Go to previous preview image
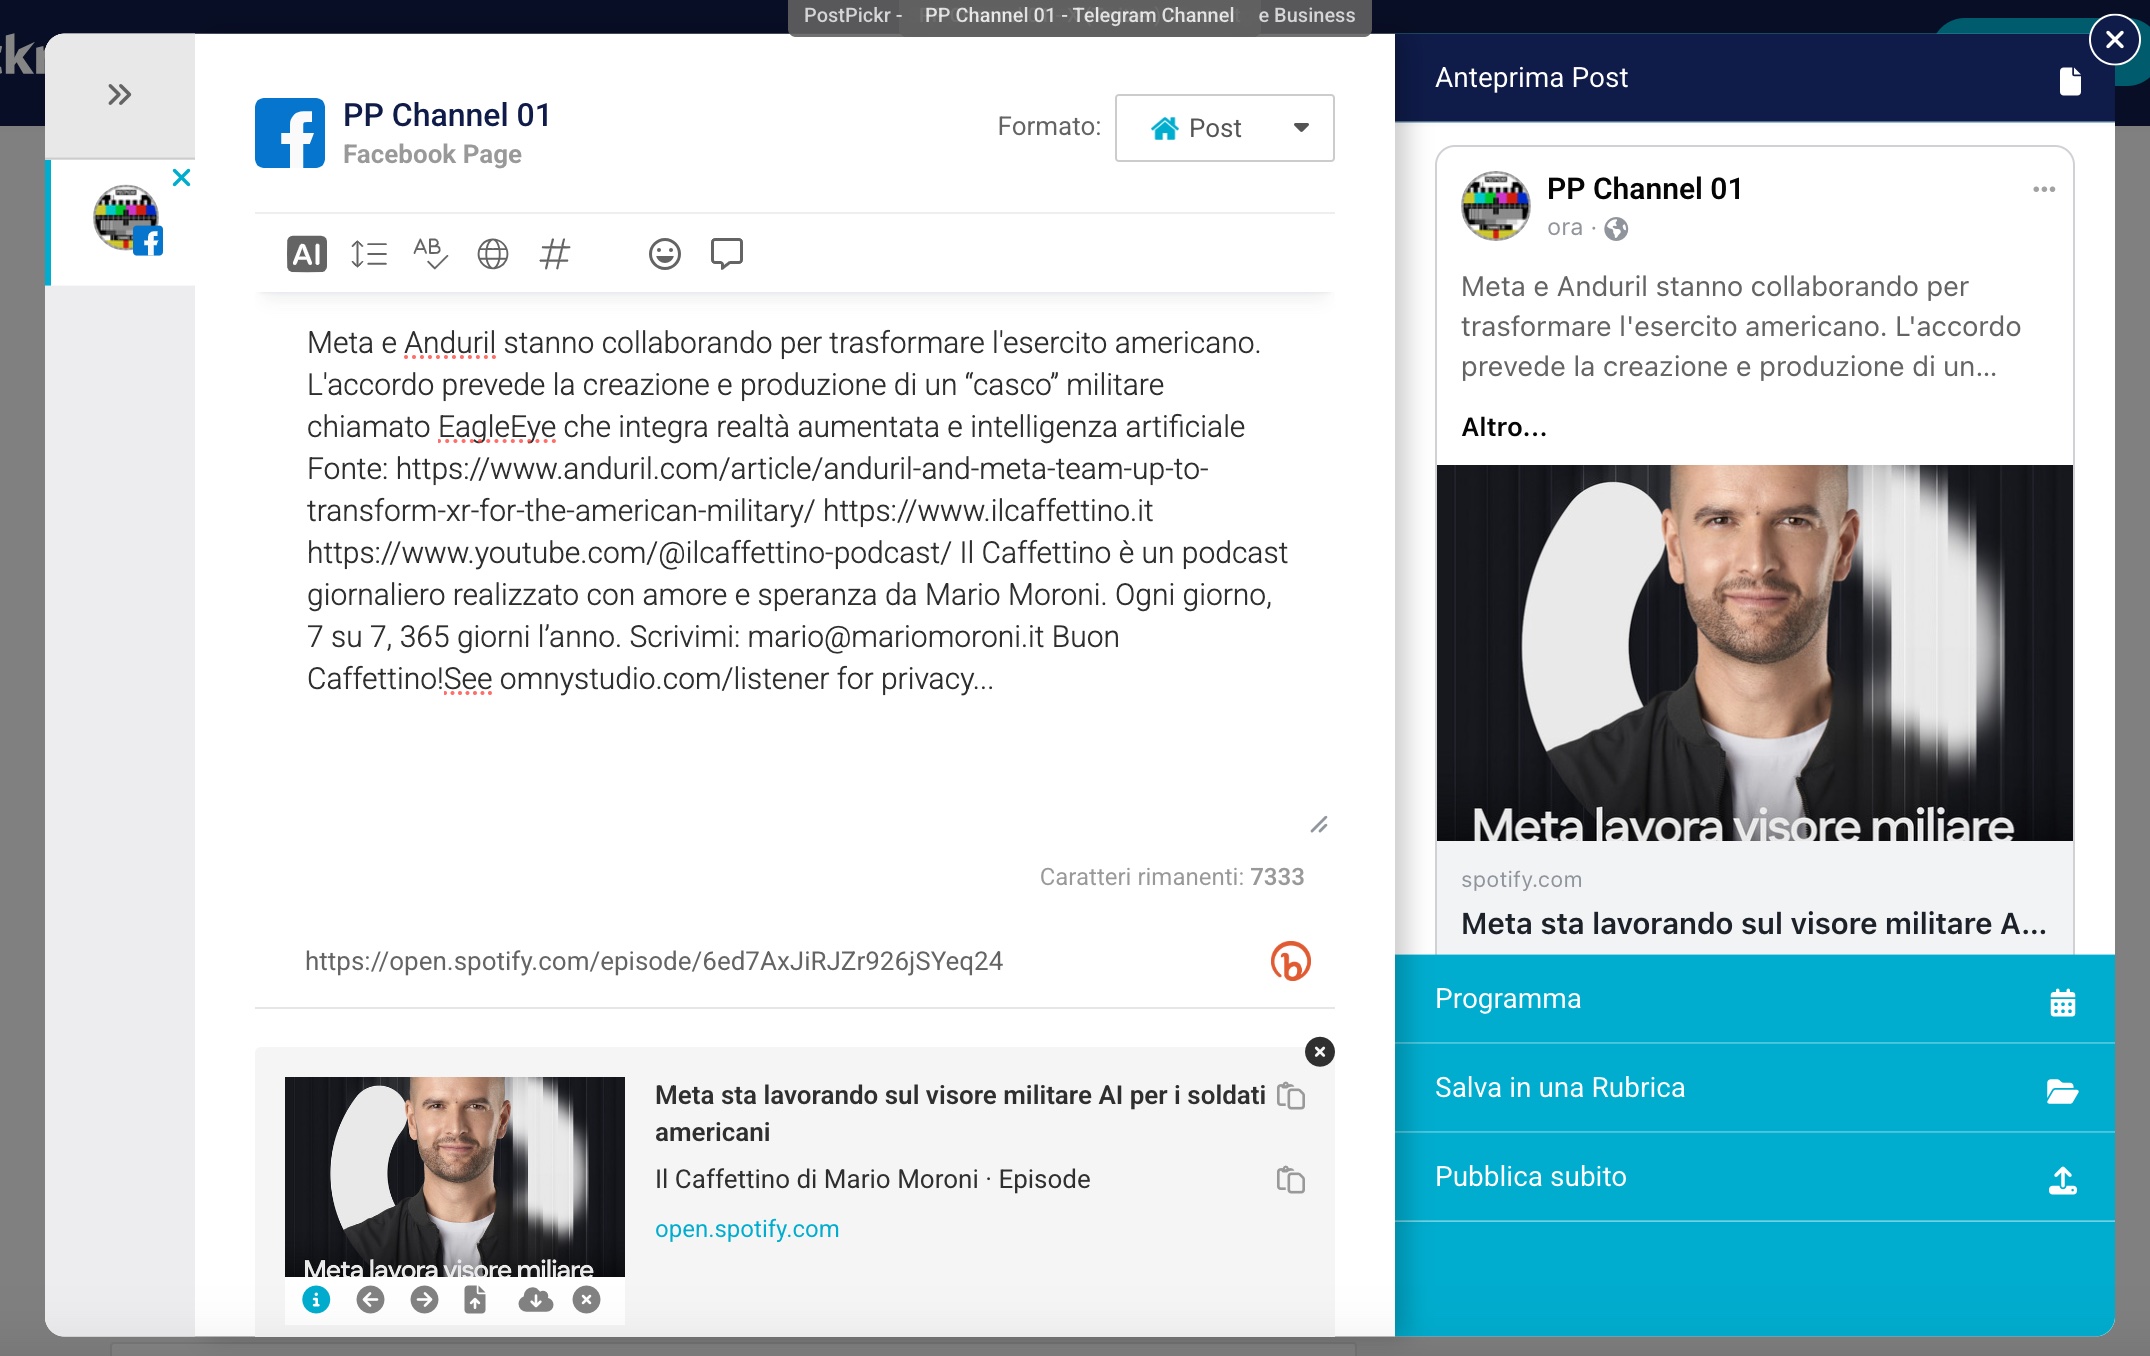 coord(370,1300)
